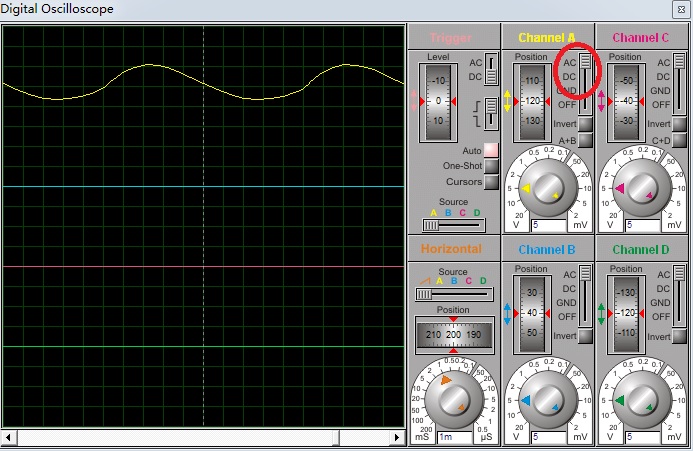Toggle Invert on Channel B
This screenshot has width=693, height=451.
click(x=585, y=336)
